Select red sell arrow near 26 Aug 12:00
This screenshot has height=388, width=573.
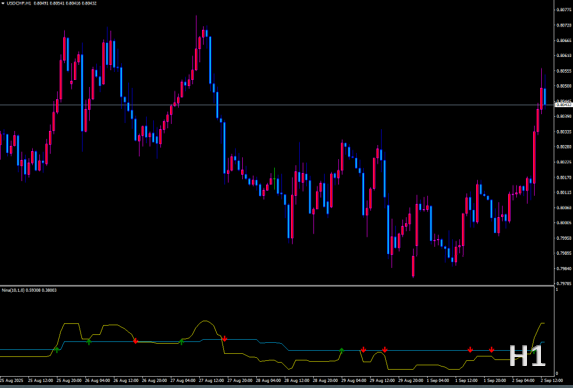(135, 341)
